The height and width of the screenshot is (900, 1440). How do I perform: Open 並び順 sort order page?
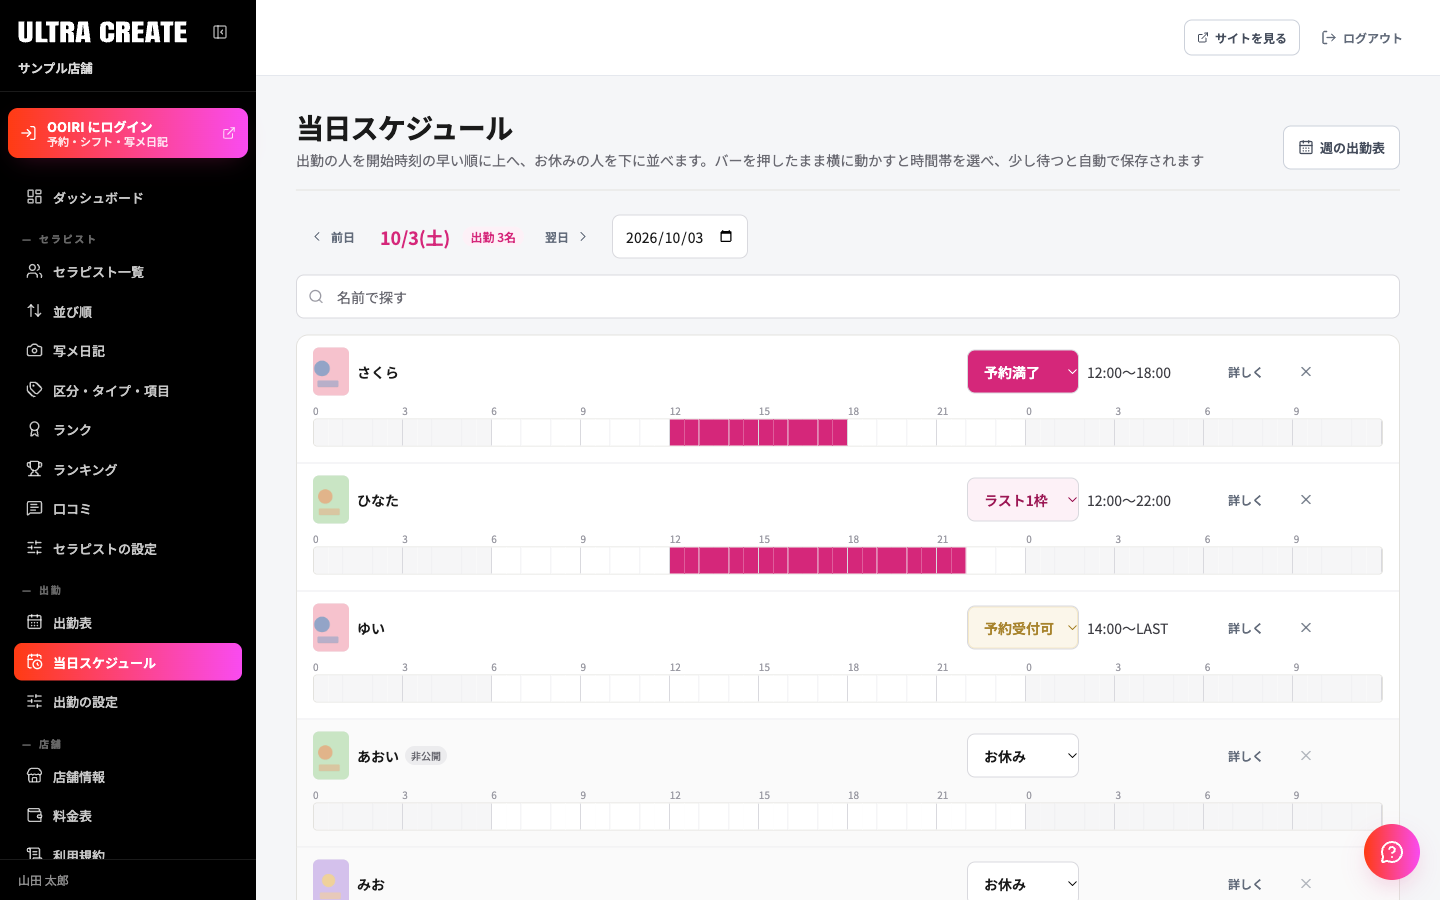coord(128,311)
